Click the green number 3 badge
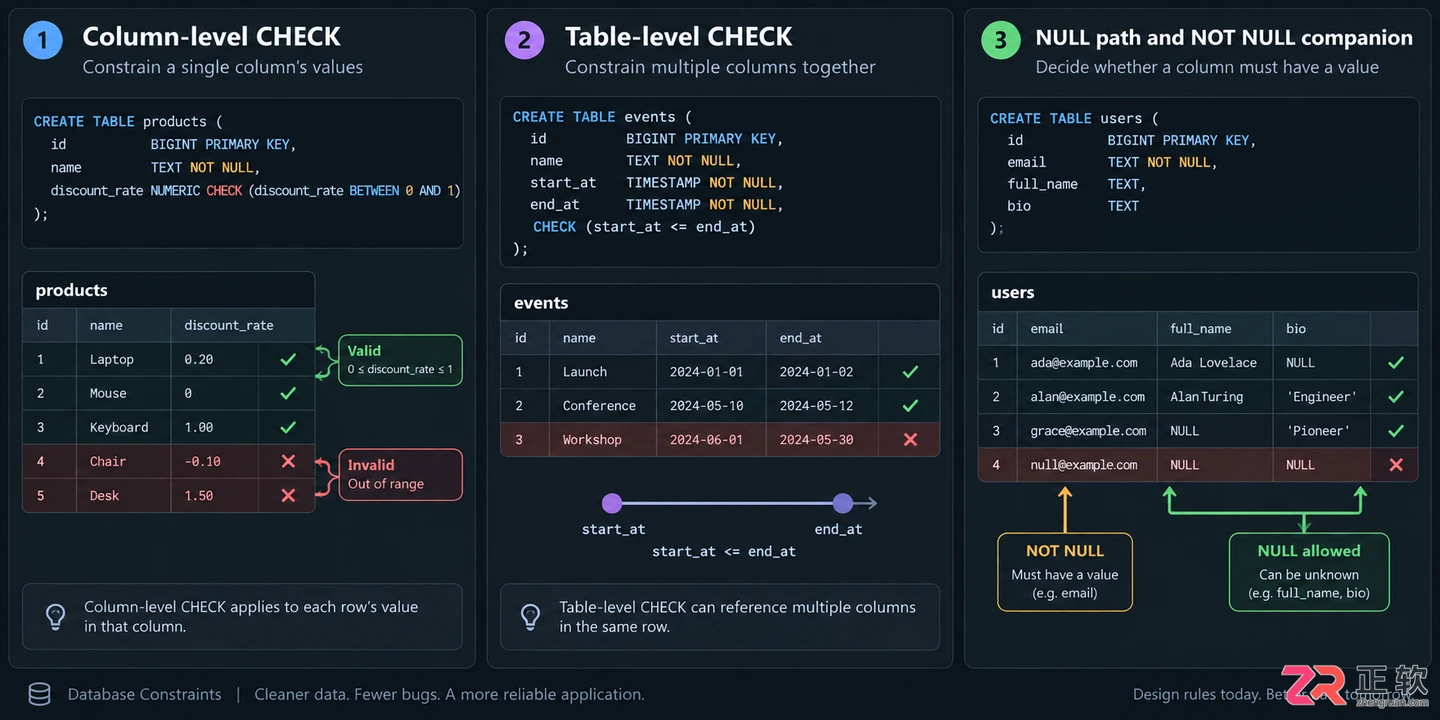This screenshot has height=720, width=1440. click(1000, 40)
